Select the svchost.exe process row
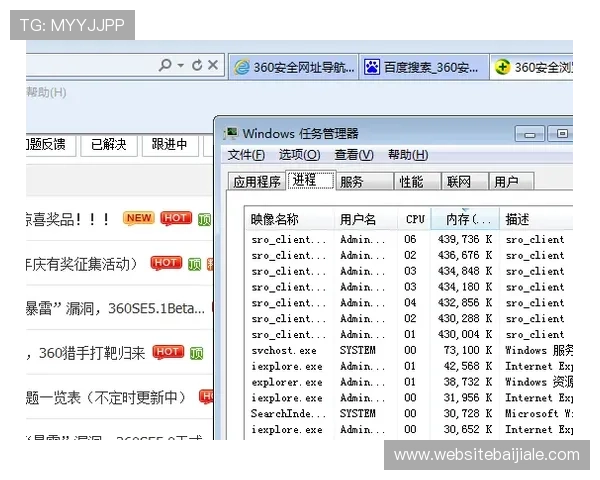Viewport: 600px width, 480px height. (x=285, y=350)
